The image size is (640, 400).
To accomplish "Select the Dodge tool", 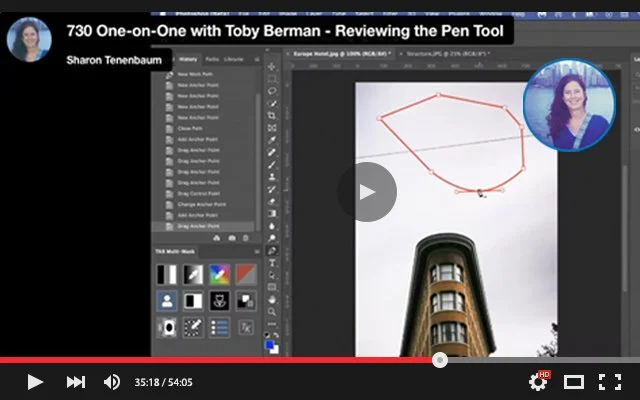I will point(272,238).
